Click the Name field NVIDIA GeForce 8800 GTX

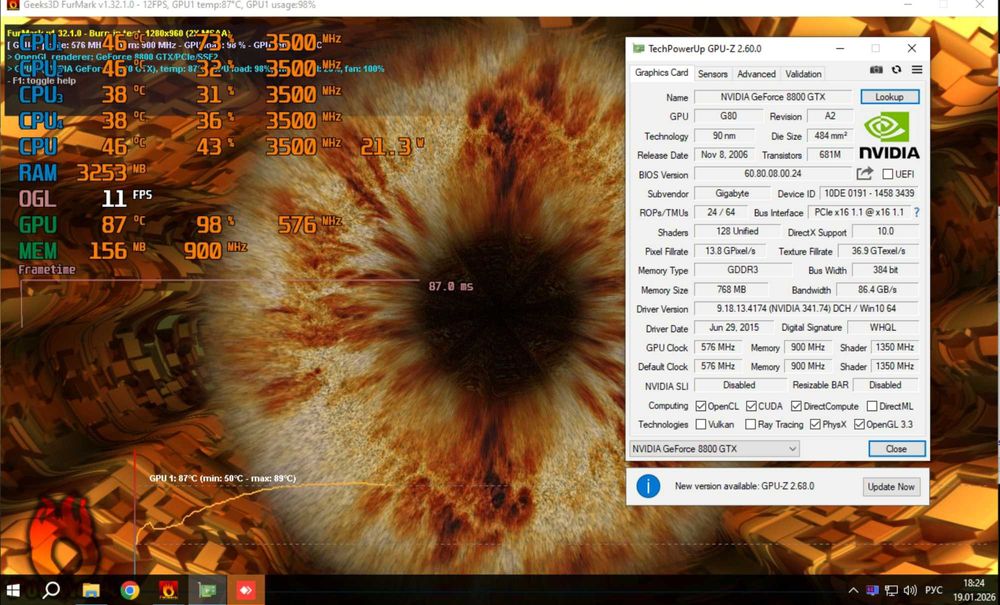pos(773,97)
